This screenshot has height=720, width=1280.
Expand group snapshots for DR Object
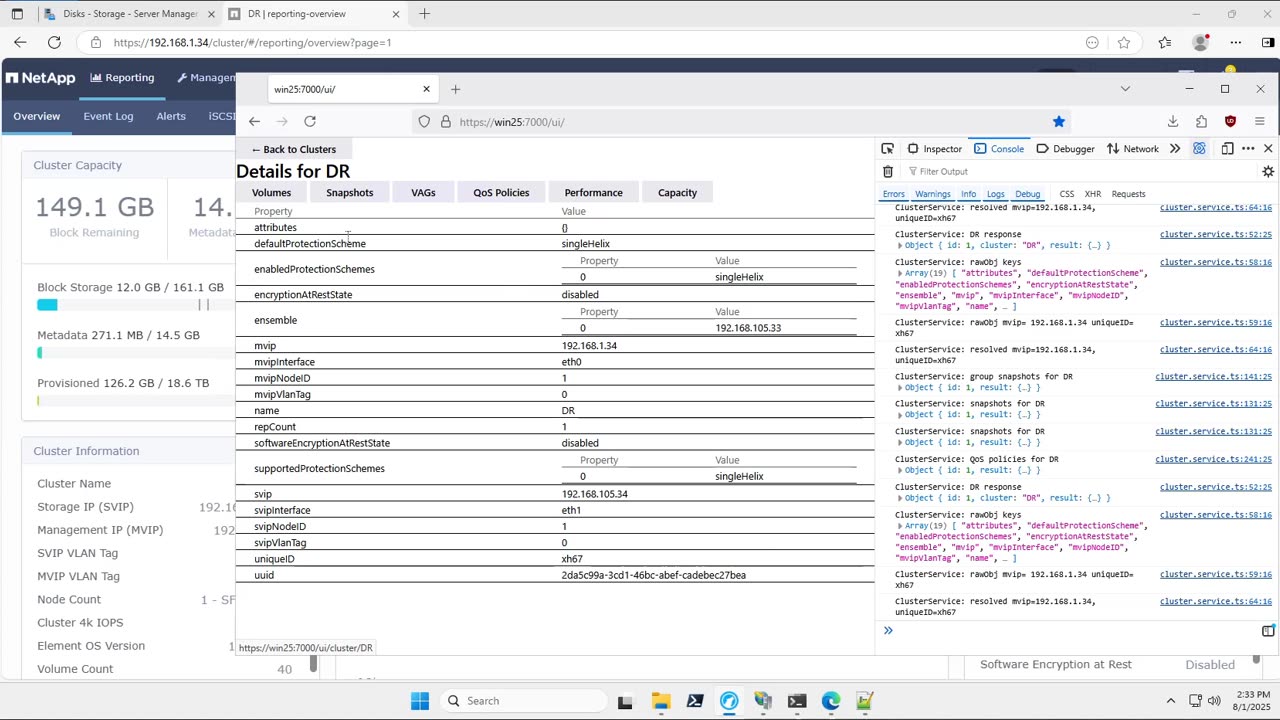click(x=900, y=387)
